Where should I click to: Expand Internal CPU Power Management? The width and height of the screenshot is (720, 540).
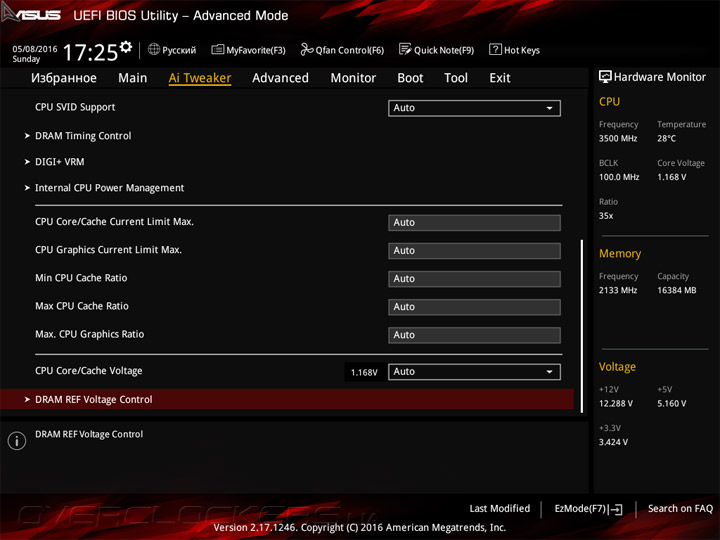[x=104, y=188]
